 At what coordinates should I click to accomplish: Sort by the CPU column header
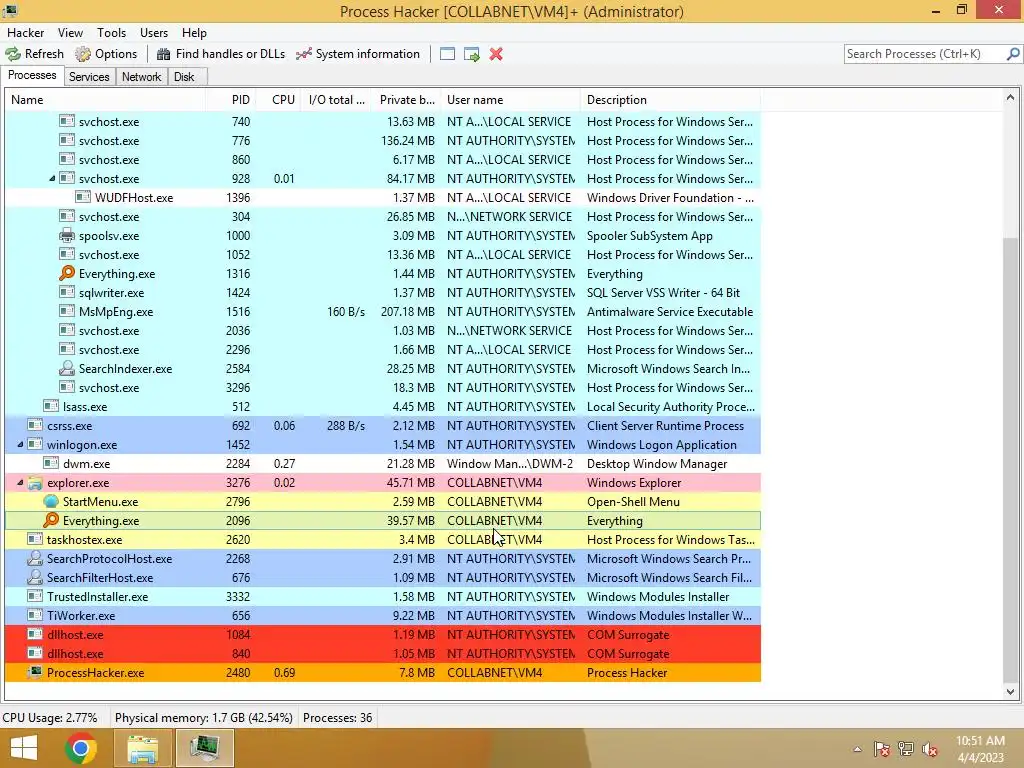tap(278, 100)
